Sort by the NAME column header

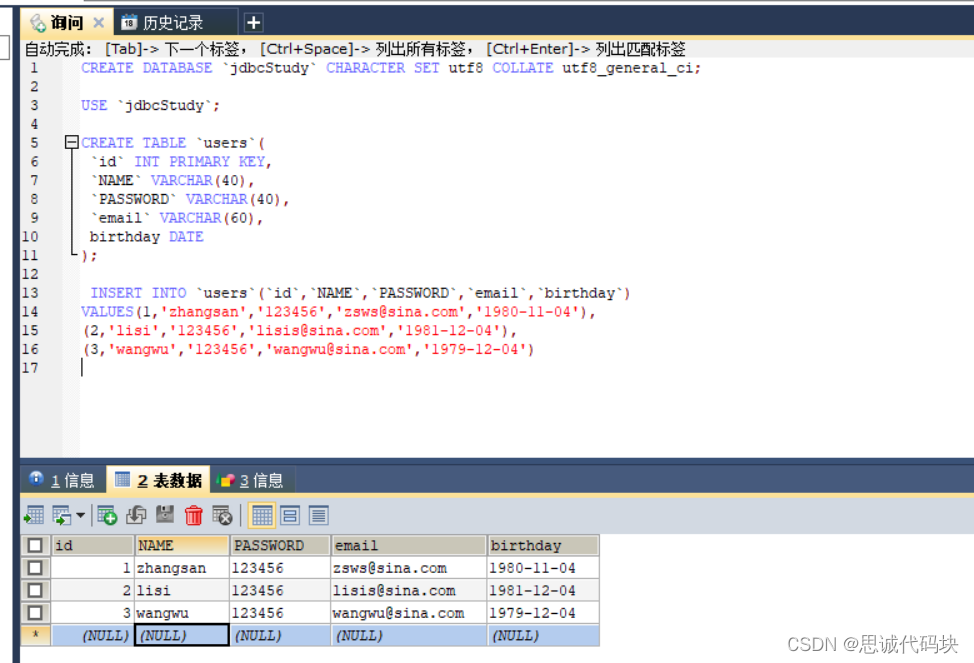(x=182, y=546)
